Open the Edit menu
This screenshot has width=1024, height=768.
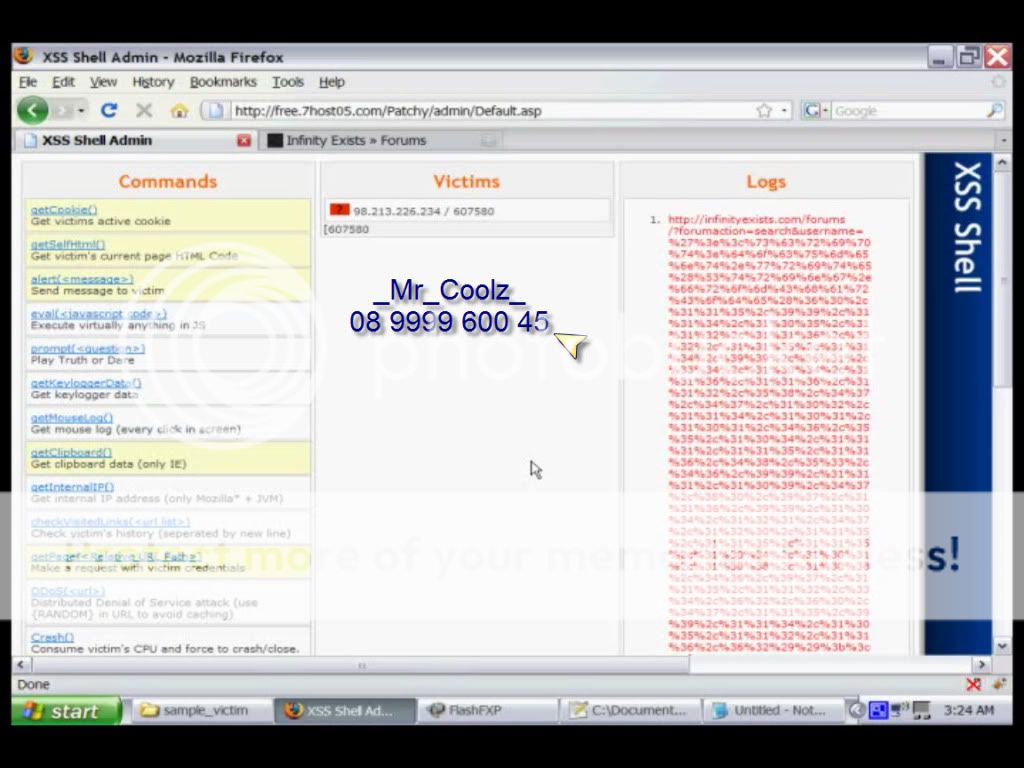(x=63, y=82)
